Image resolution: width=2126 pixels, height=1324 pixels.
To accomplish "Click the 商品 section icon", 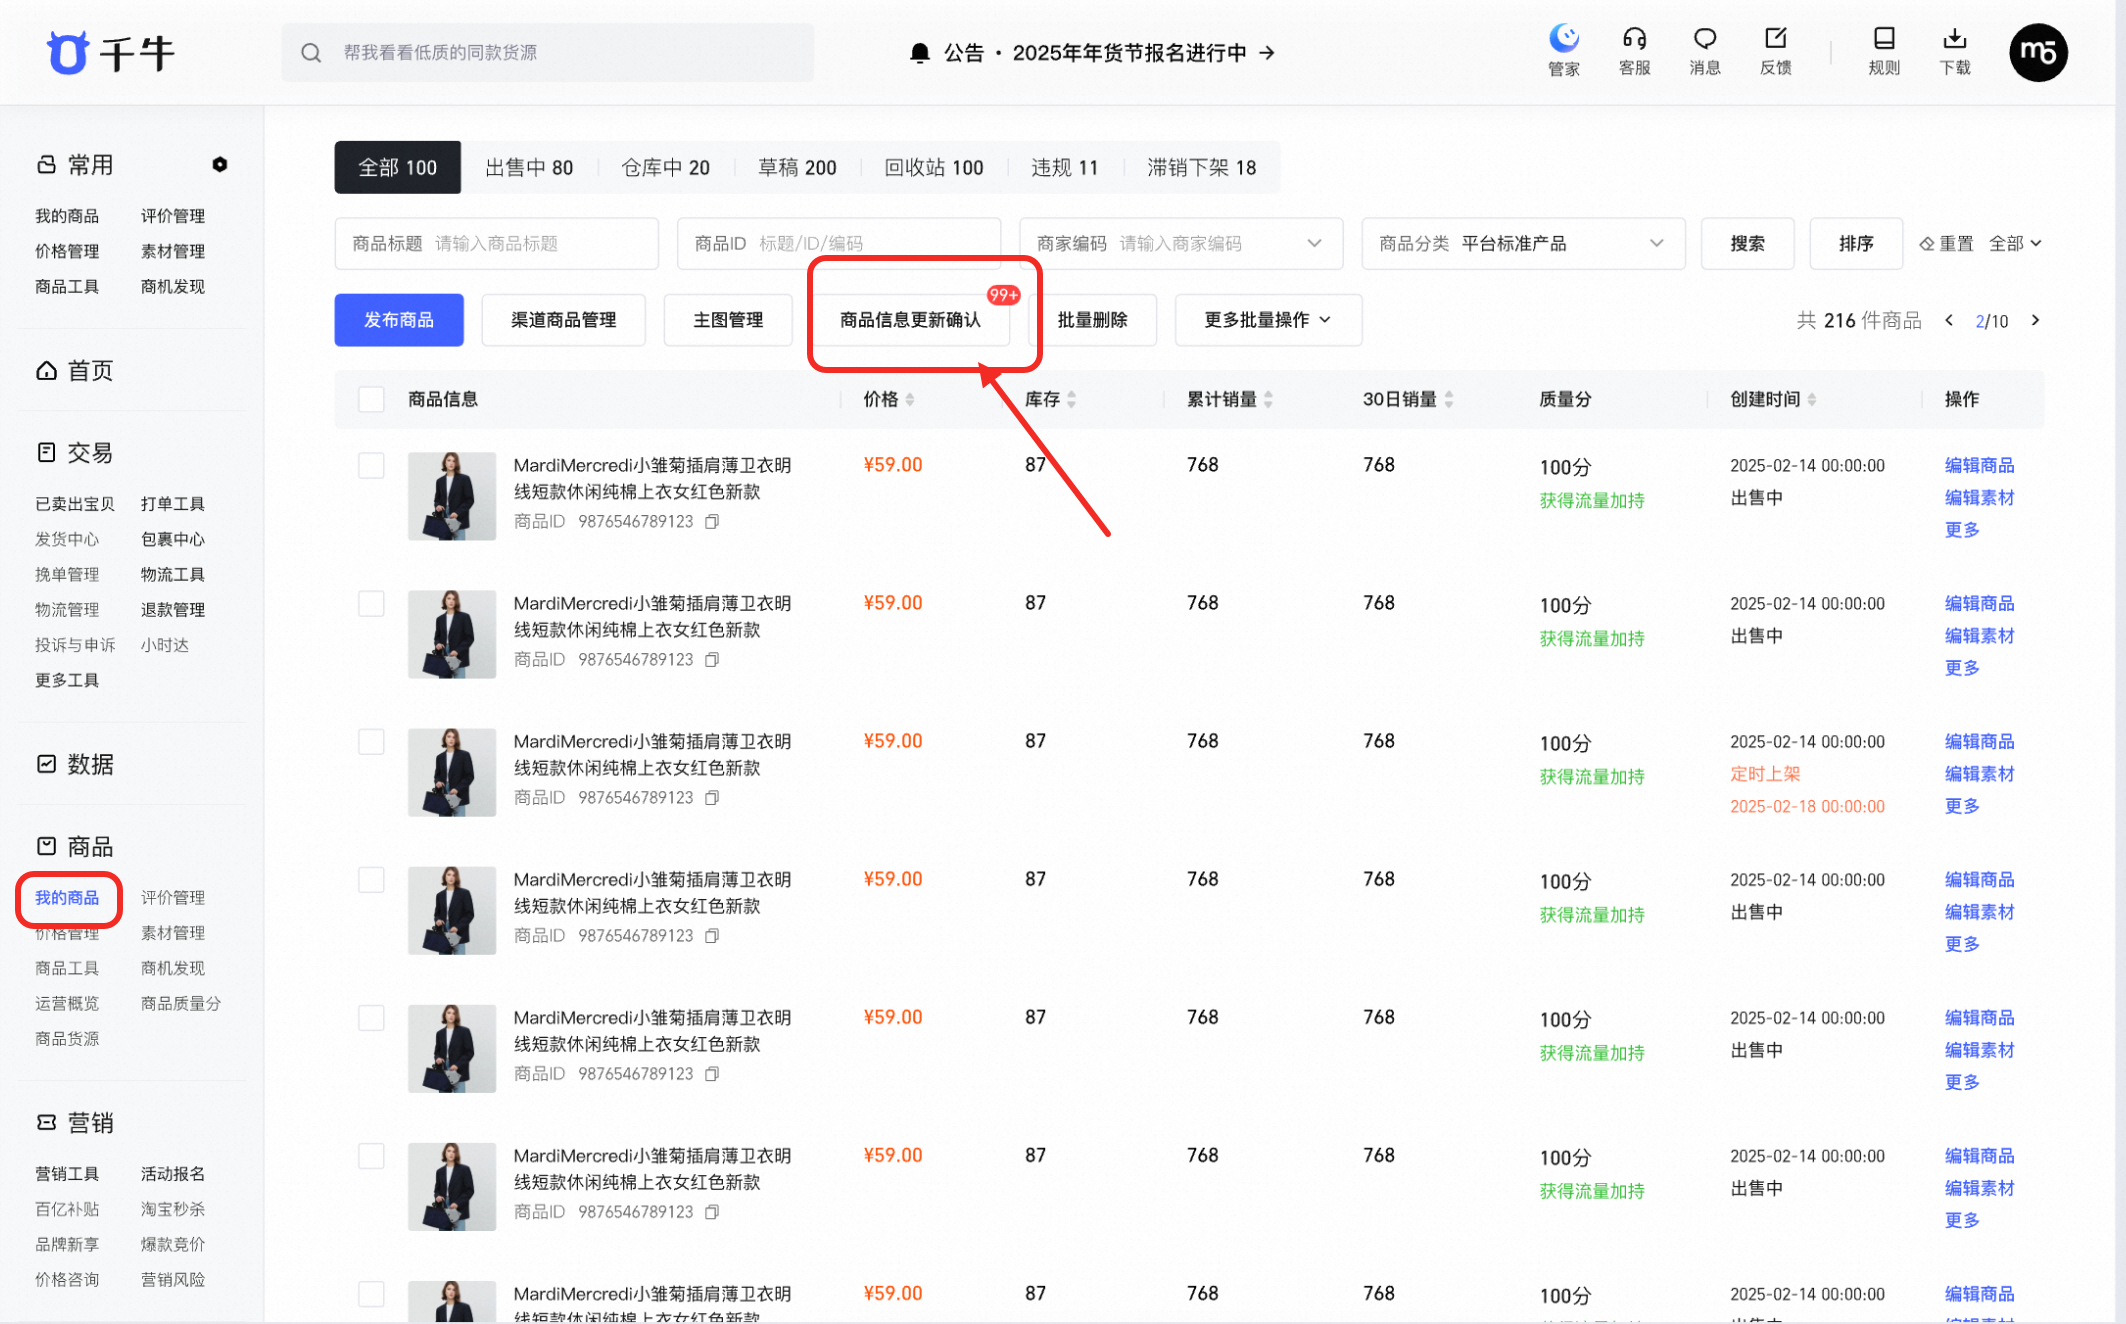I will 47,847.
